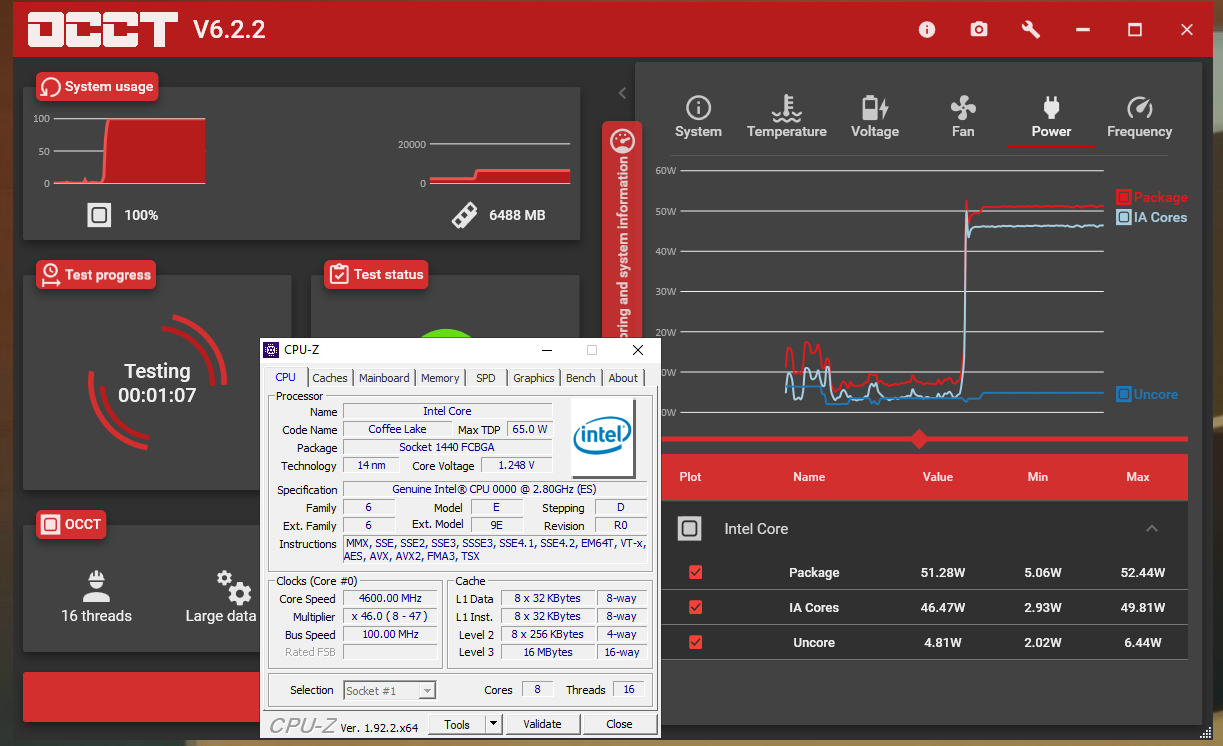Collapse the Intel Core sensor group
This screenshot has width=1223, height=746.
pyautogui.click(x=1152, y=528)
